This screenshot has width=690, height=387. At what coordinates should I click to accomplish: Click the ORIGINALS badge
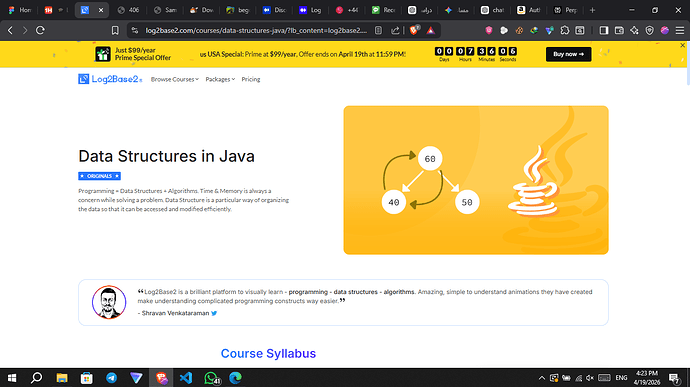click(99, 176)
